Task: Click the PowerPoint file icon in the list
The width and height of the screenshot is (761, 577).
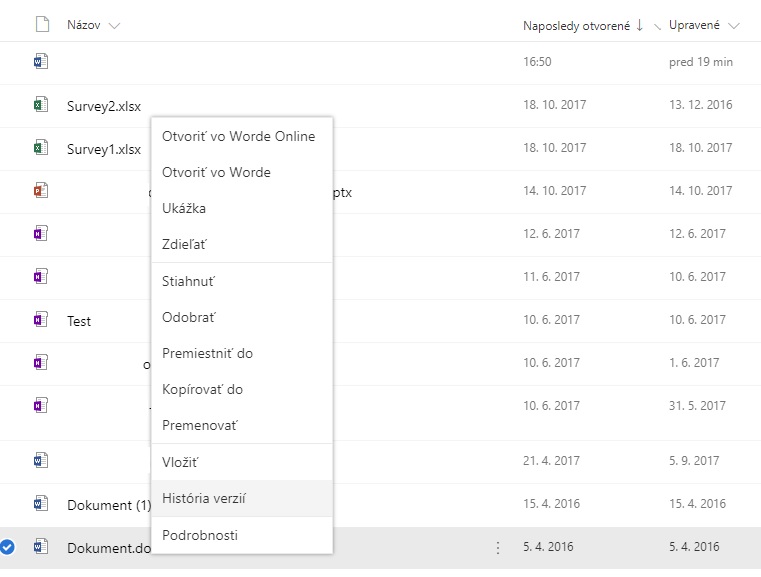Action: pos(41,190)
